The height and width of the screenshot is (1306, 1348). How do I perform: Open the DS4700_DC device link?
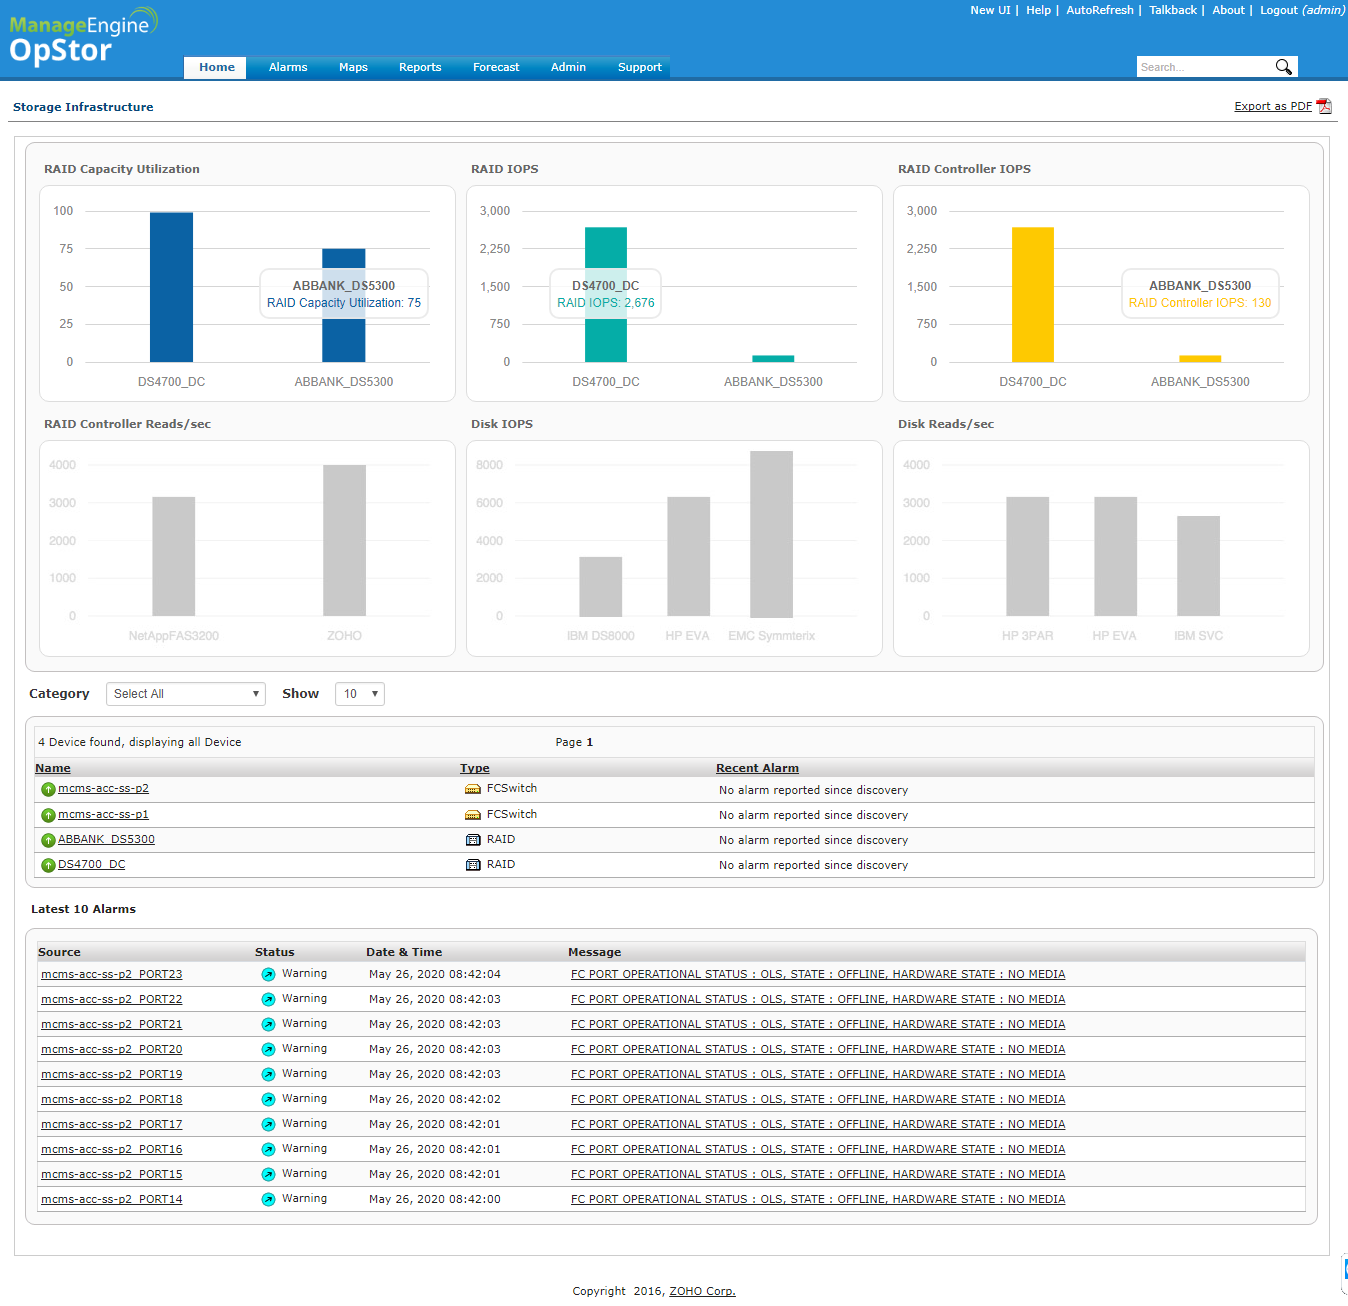click(x=92, y=865)
